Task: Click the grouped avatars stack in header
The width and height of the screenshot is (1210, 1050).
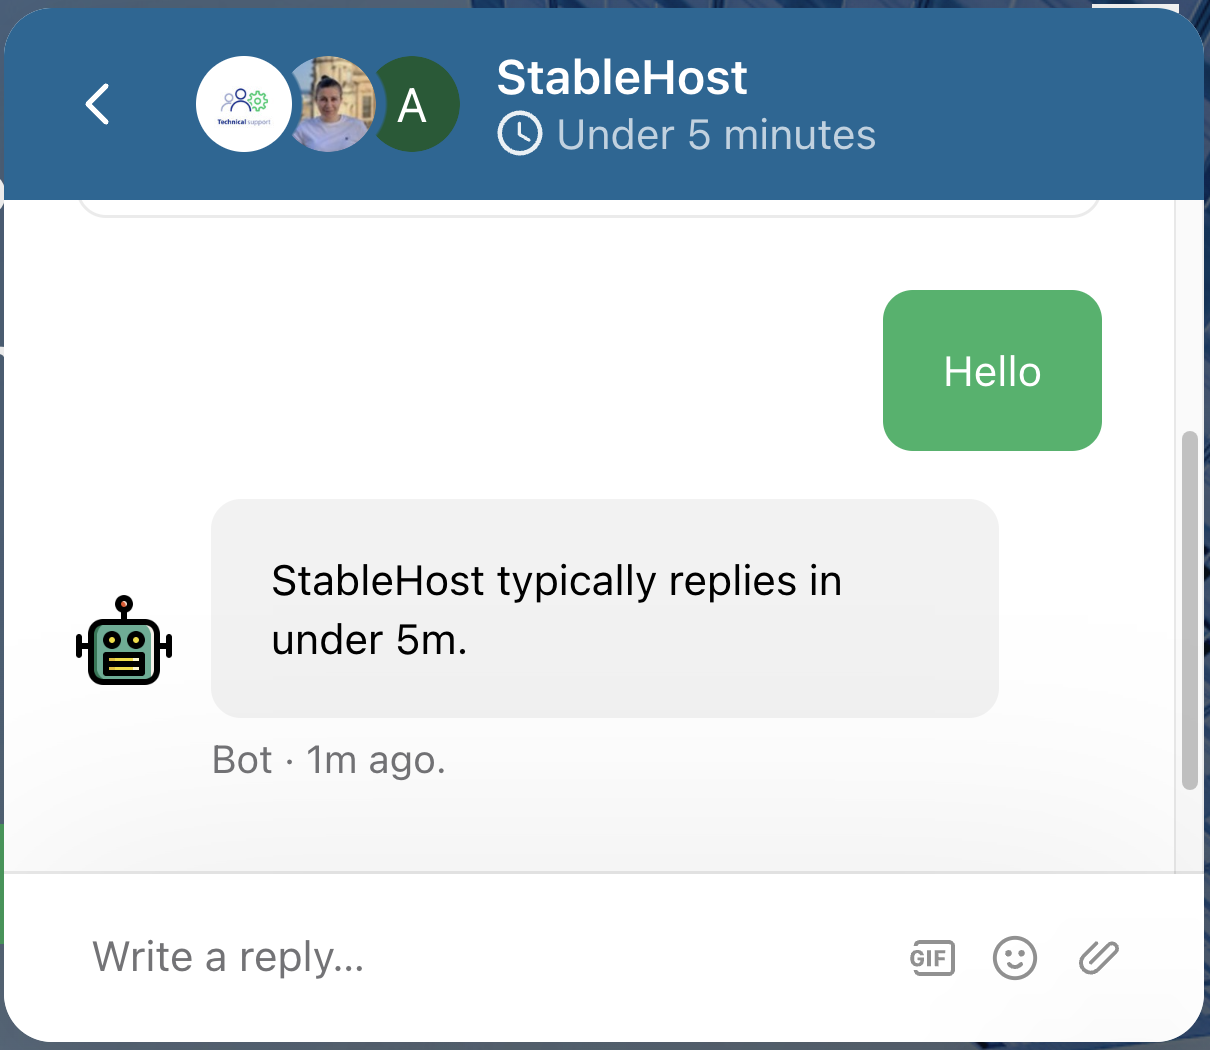Action: [x=329, y=104]
